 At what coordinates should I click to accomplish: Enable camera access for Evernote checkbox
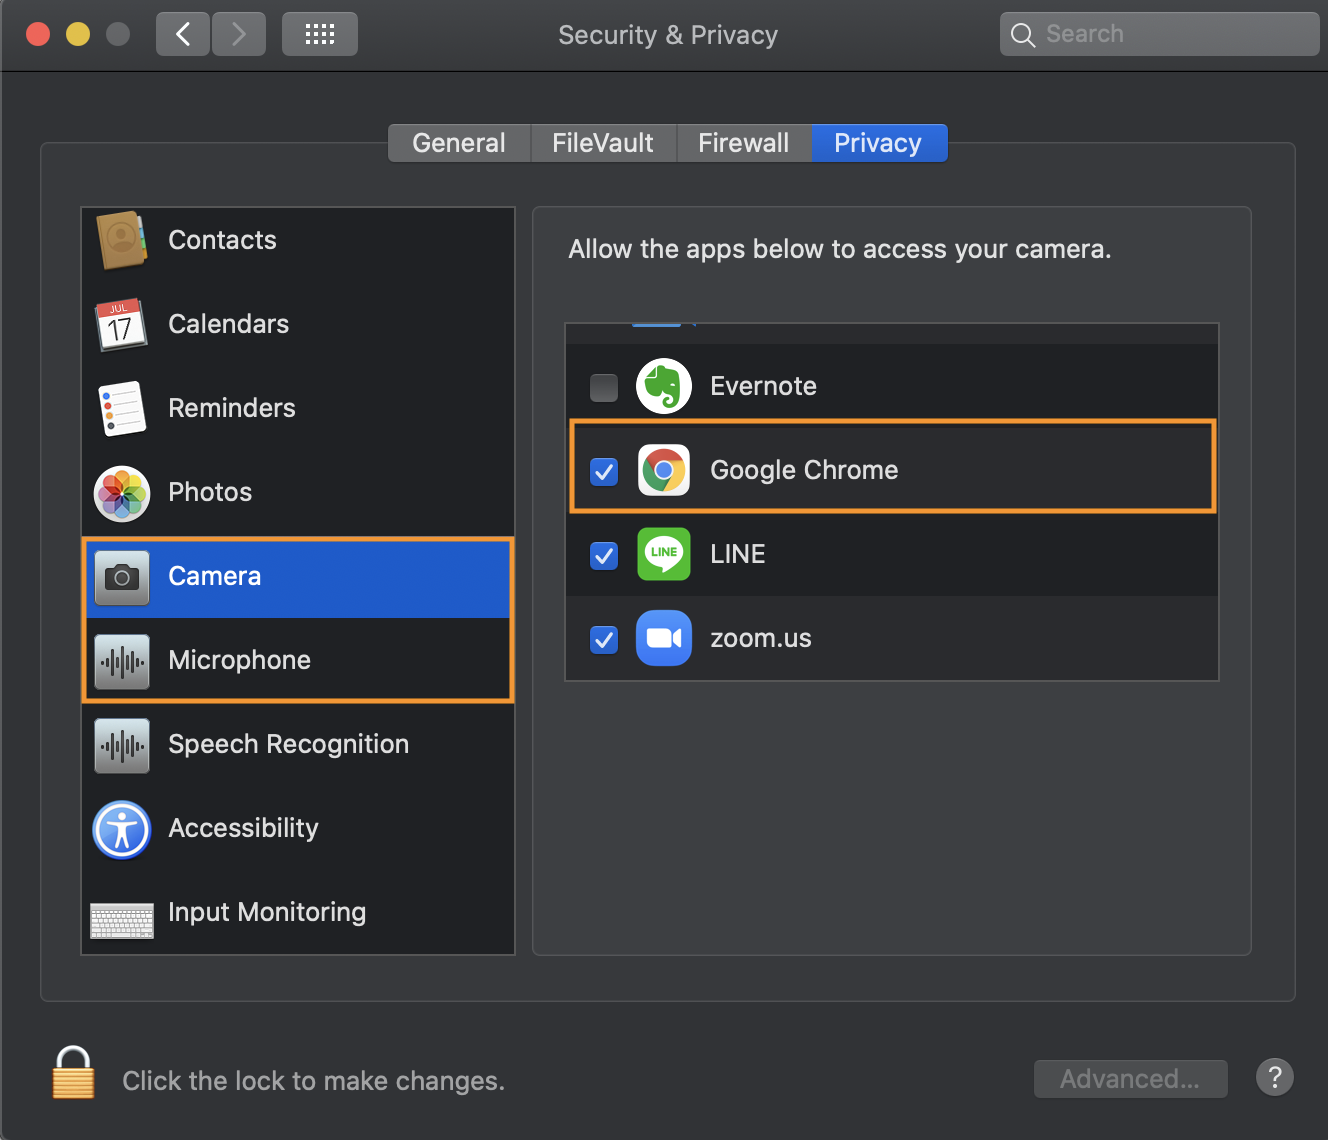click(604, 387)
